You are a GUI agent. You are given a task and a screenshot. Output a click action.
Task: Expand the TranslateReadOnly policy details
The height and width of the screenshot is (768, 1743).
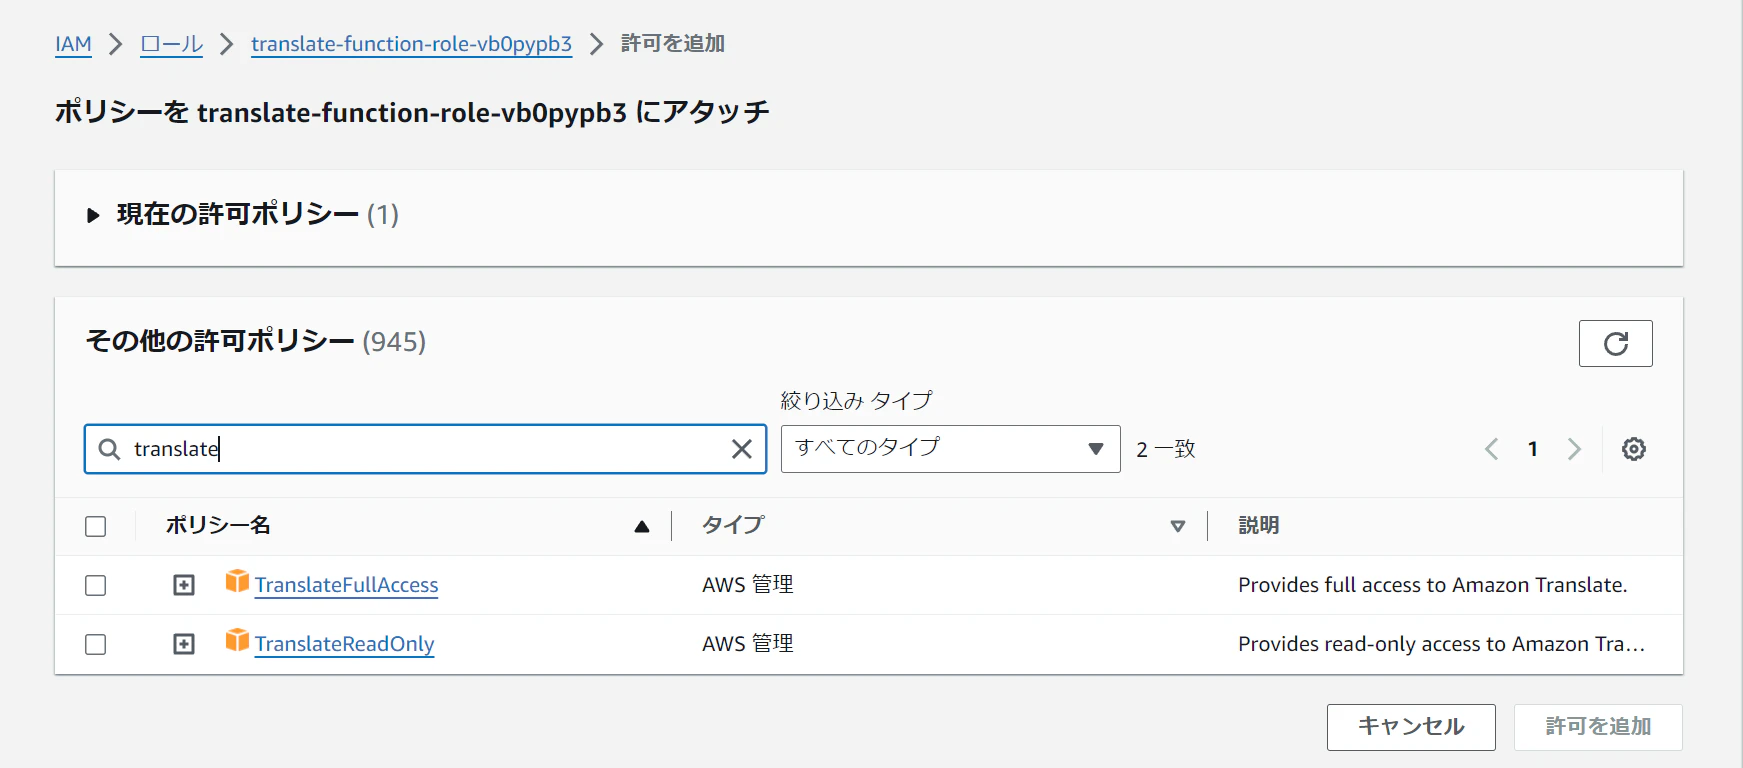click(x=184, y=644)
